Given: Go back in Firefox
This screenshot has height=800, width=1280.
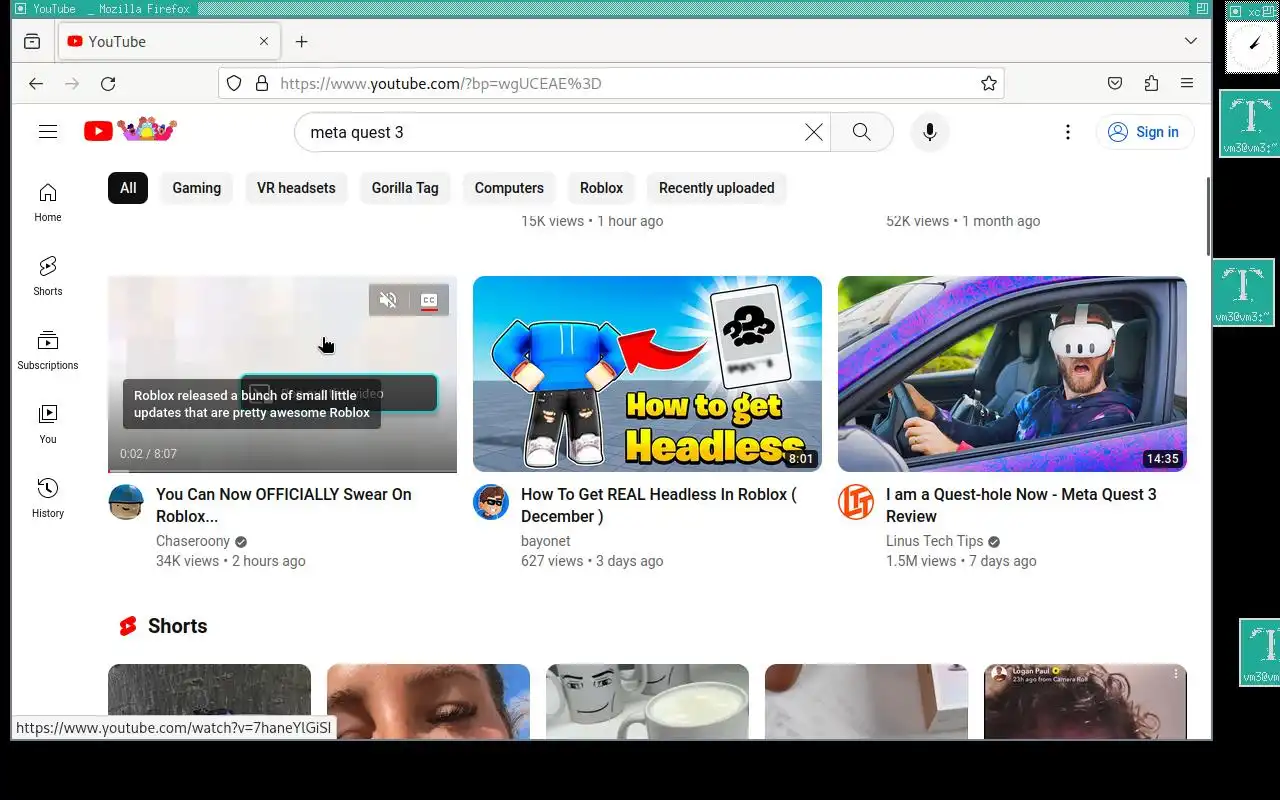Looking at the screenshot, I should click(x=36, y=84).
